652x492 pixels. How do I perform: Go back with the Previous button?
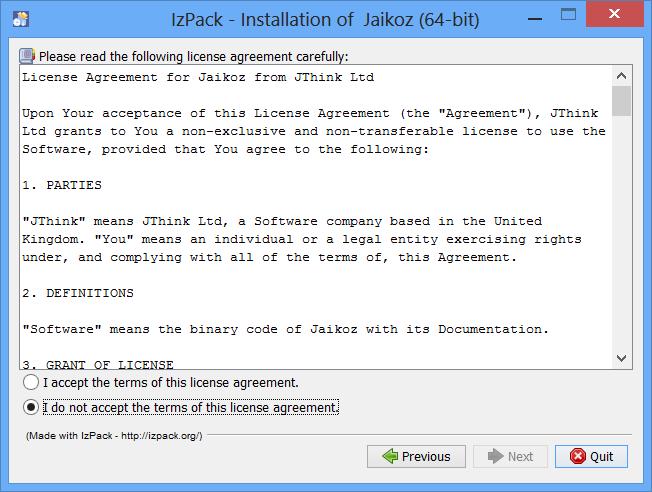point(416,456)
